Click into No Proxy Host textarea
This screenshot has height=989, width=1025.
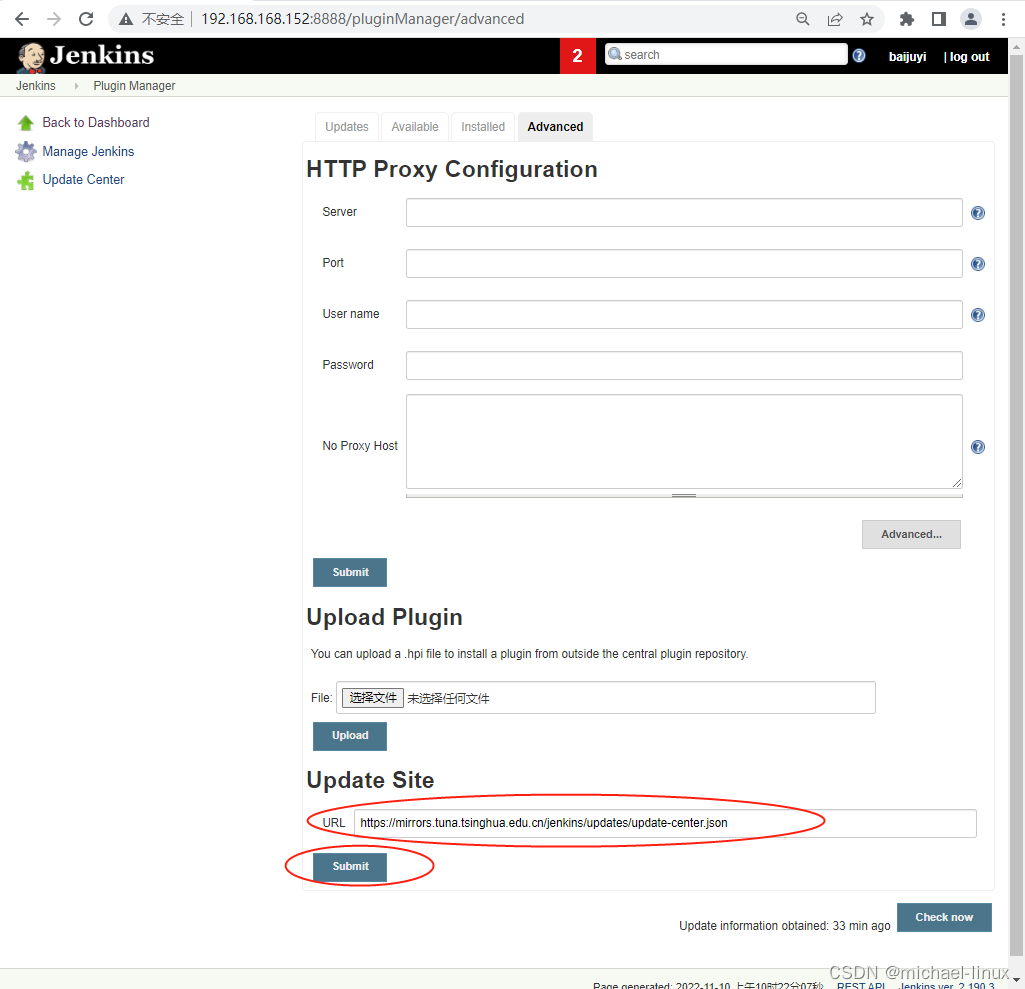click(x=684, y=441)
